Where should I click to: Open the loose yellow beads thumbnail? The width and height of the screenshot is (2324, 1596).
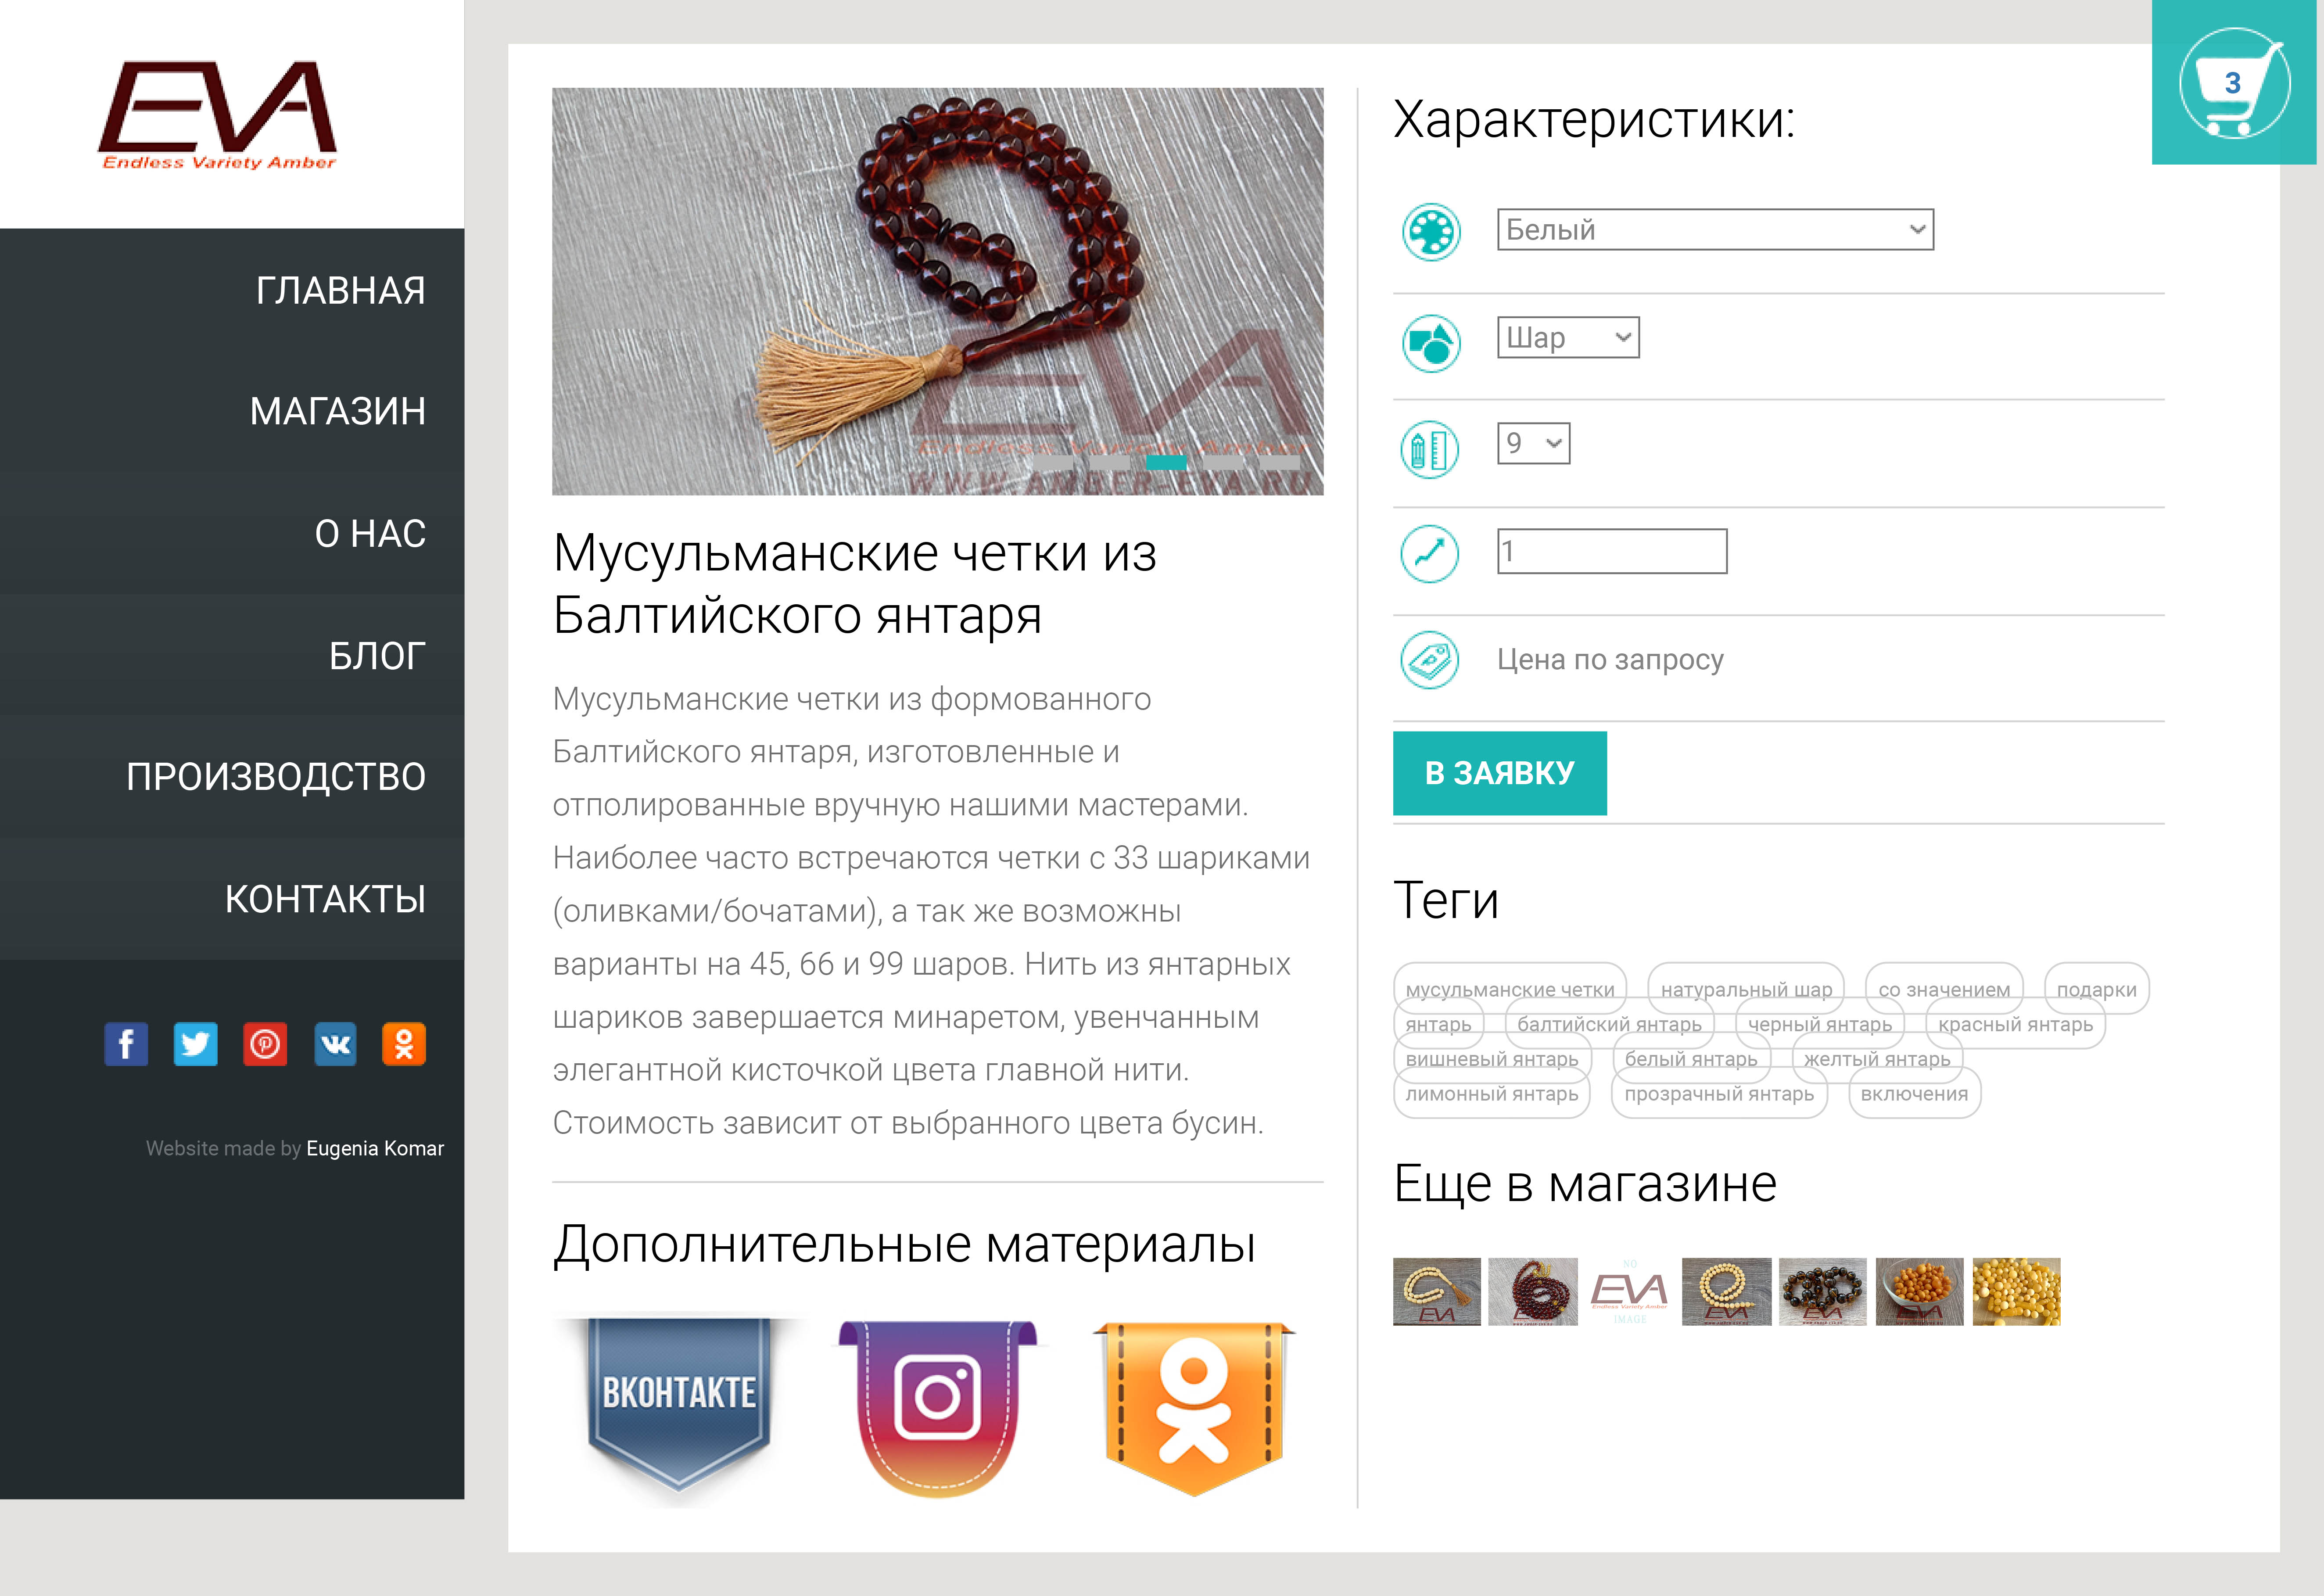[2017, 1291]
